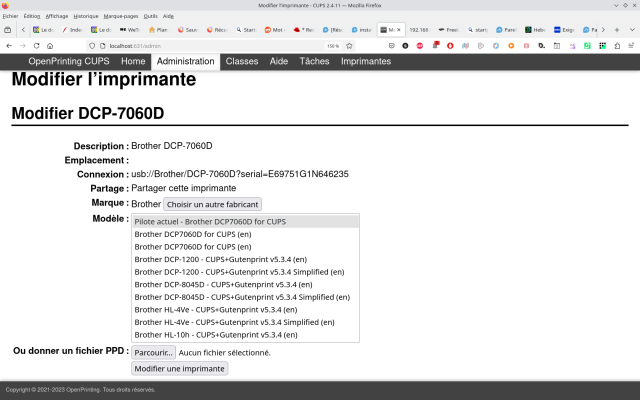Open the Historique menu

pyautogui.click(x=86, y=16)
